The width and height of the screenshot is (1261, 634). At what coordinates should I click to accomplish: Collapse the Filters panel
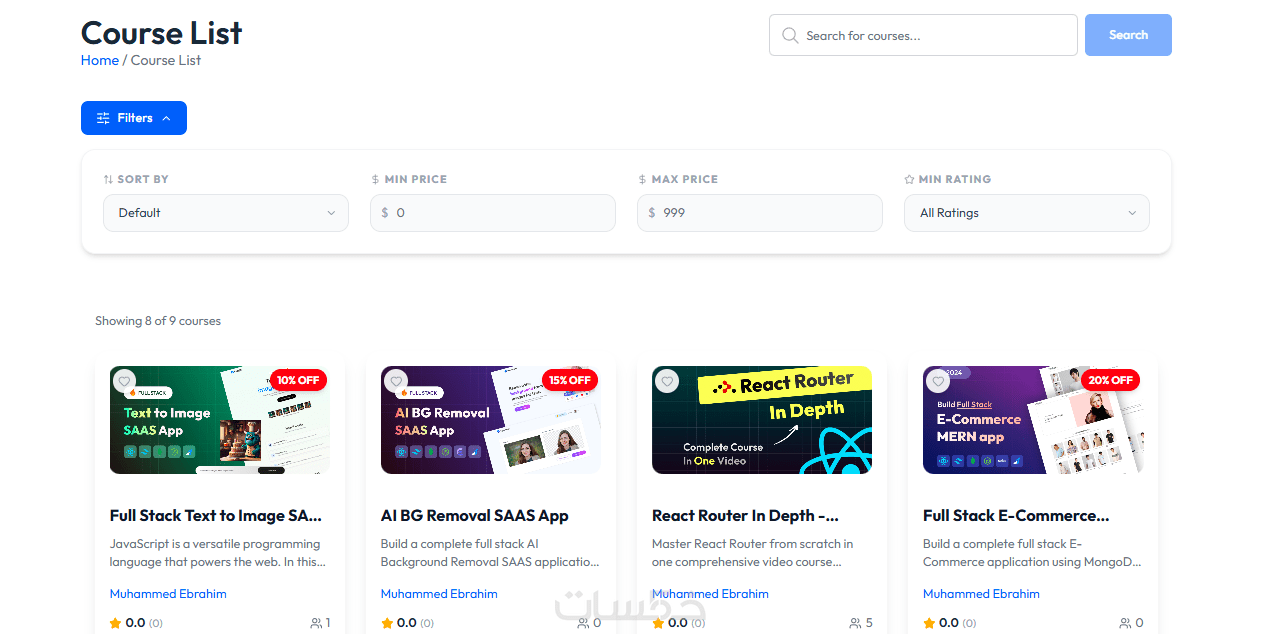pos(134,118)
